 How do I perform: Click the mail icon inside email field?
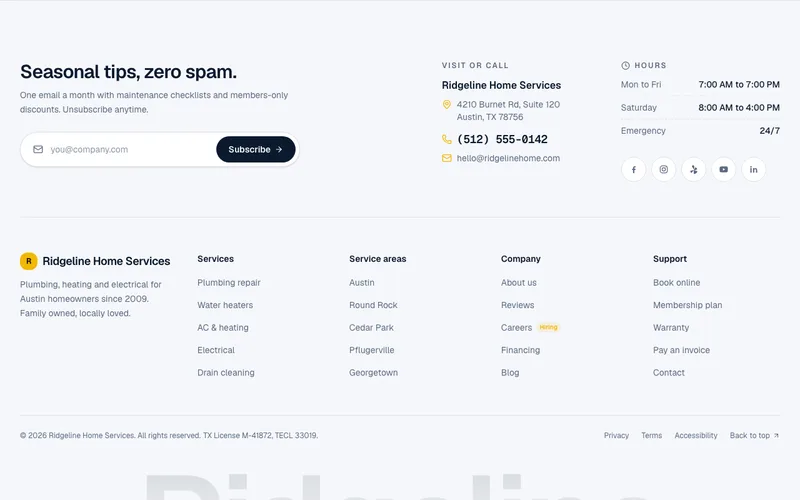38,149
